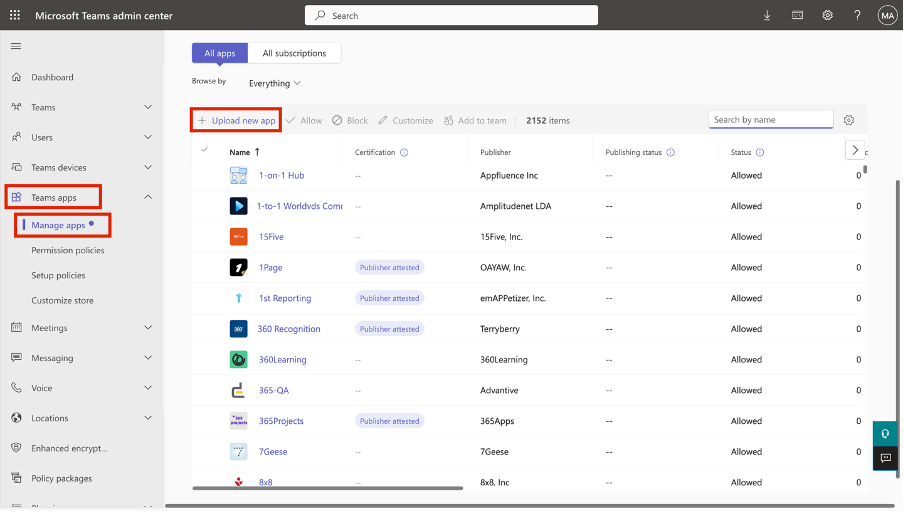This screenshot has height=512, width=904.
Task: Expand the Users navigation section
Action: 148,137
